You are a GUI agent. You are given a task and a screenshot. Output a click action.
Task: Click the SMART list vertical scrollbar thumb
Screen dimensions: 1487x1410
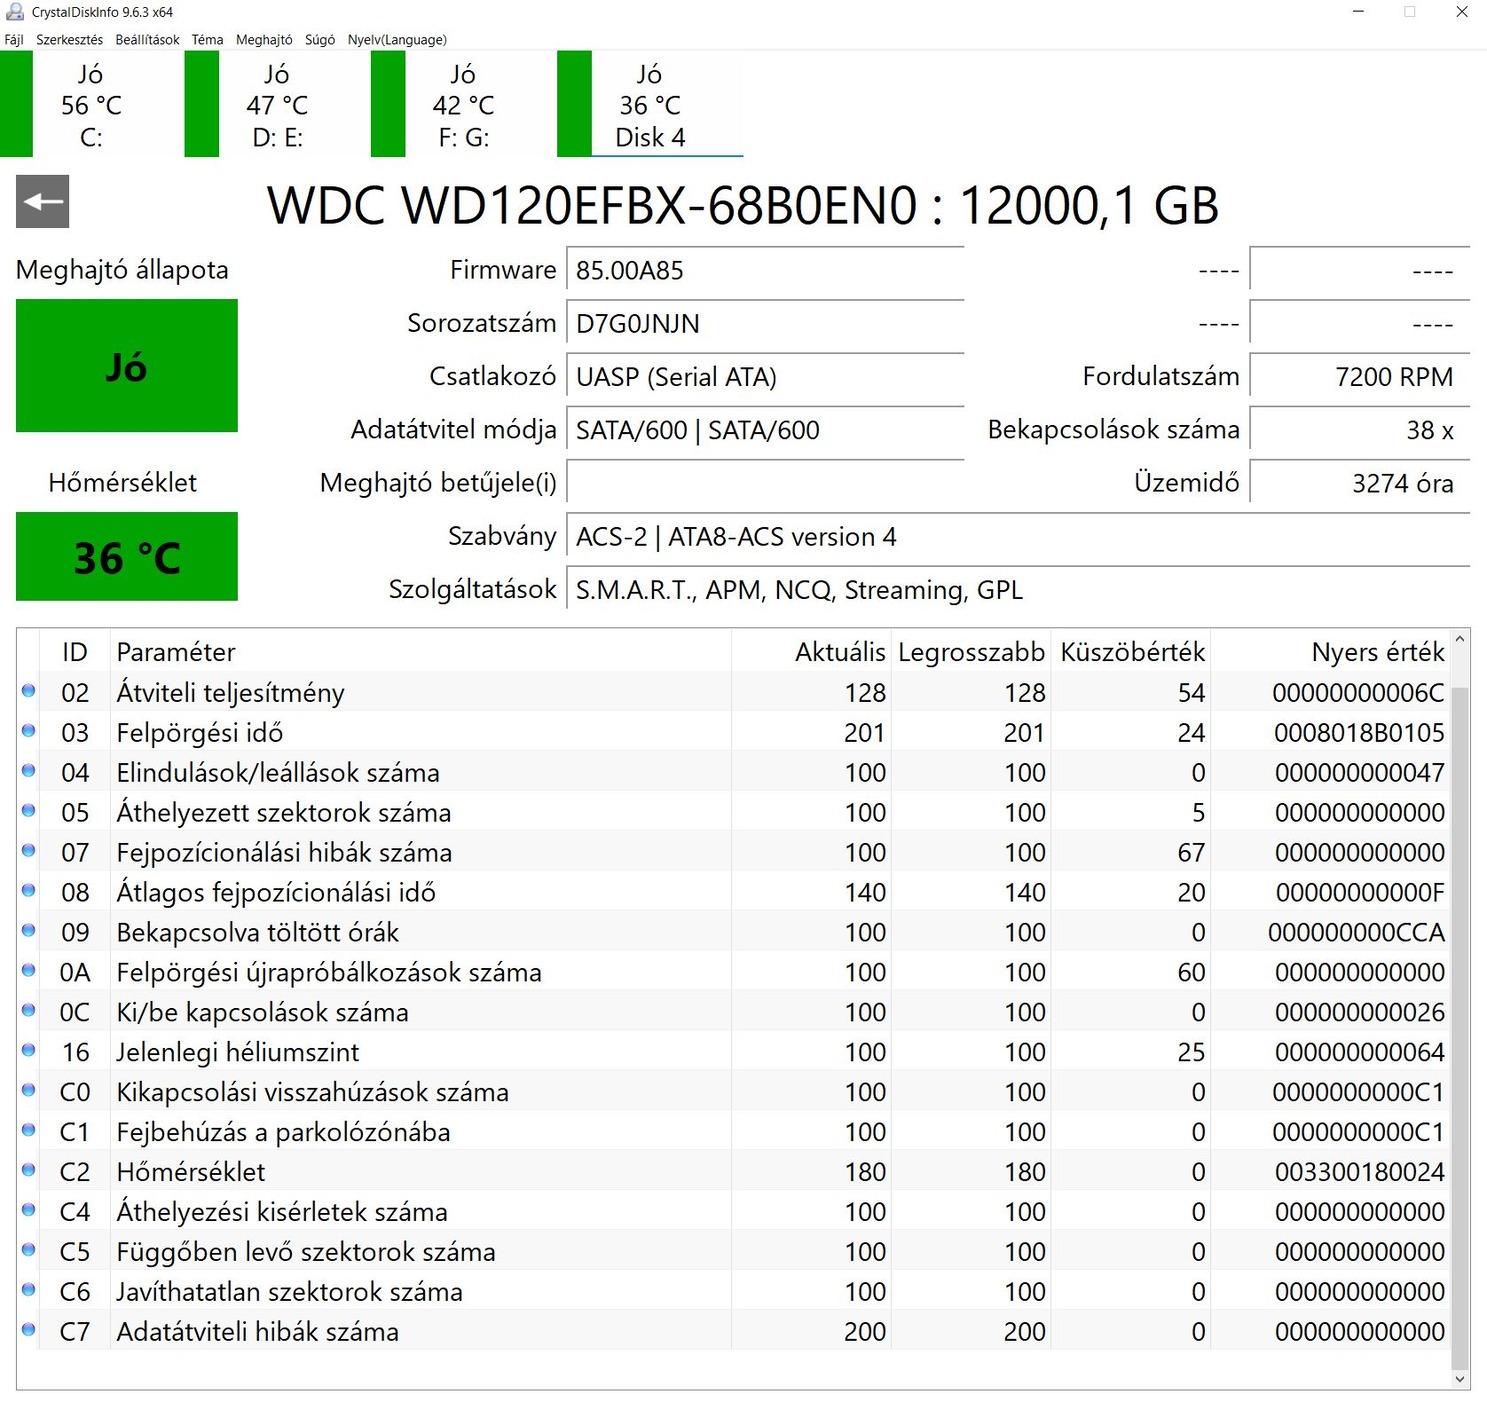point(1461,1028)
